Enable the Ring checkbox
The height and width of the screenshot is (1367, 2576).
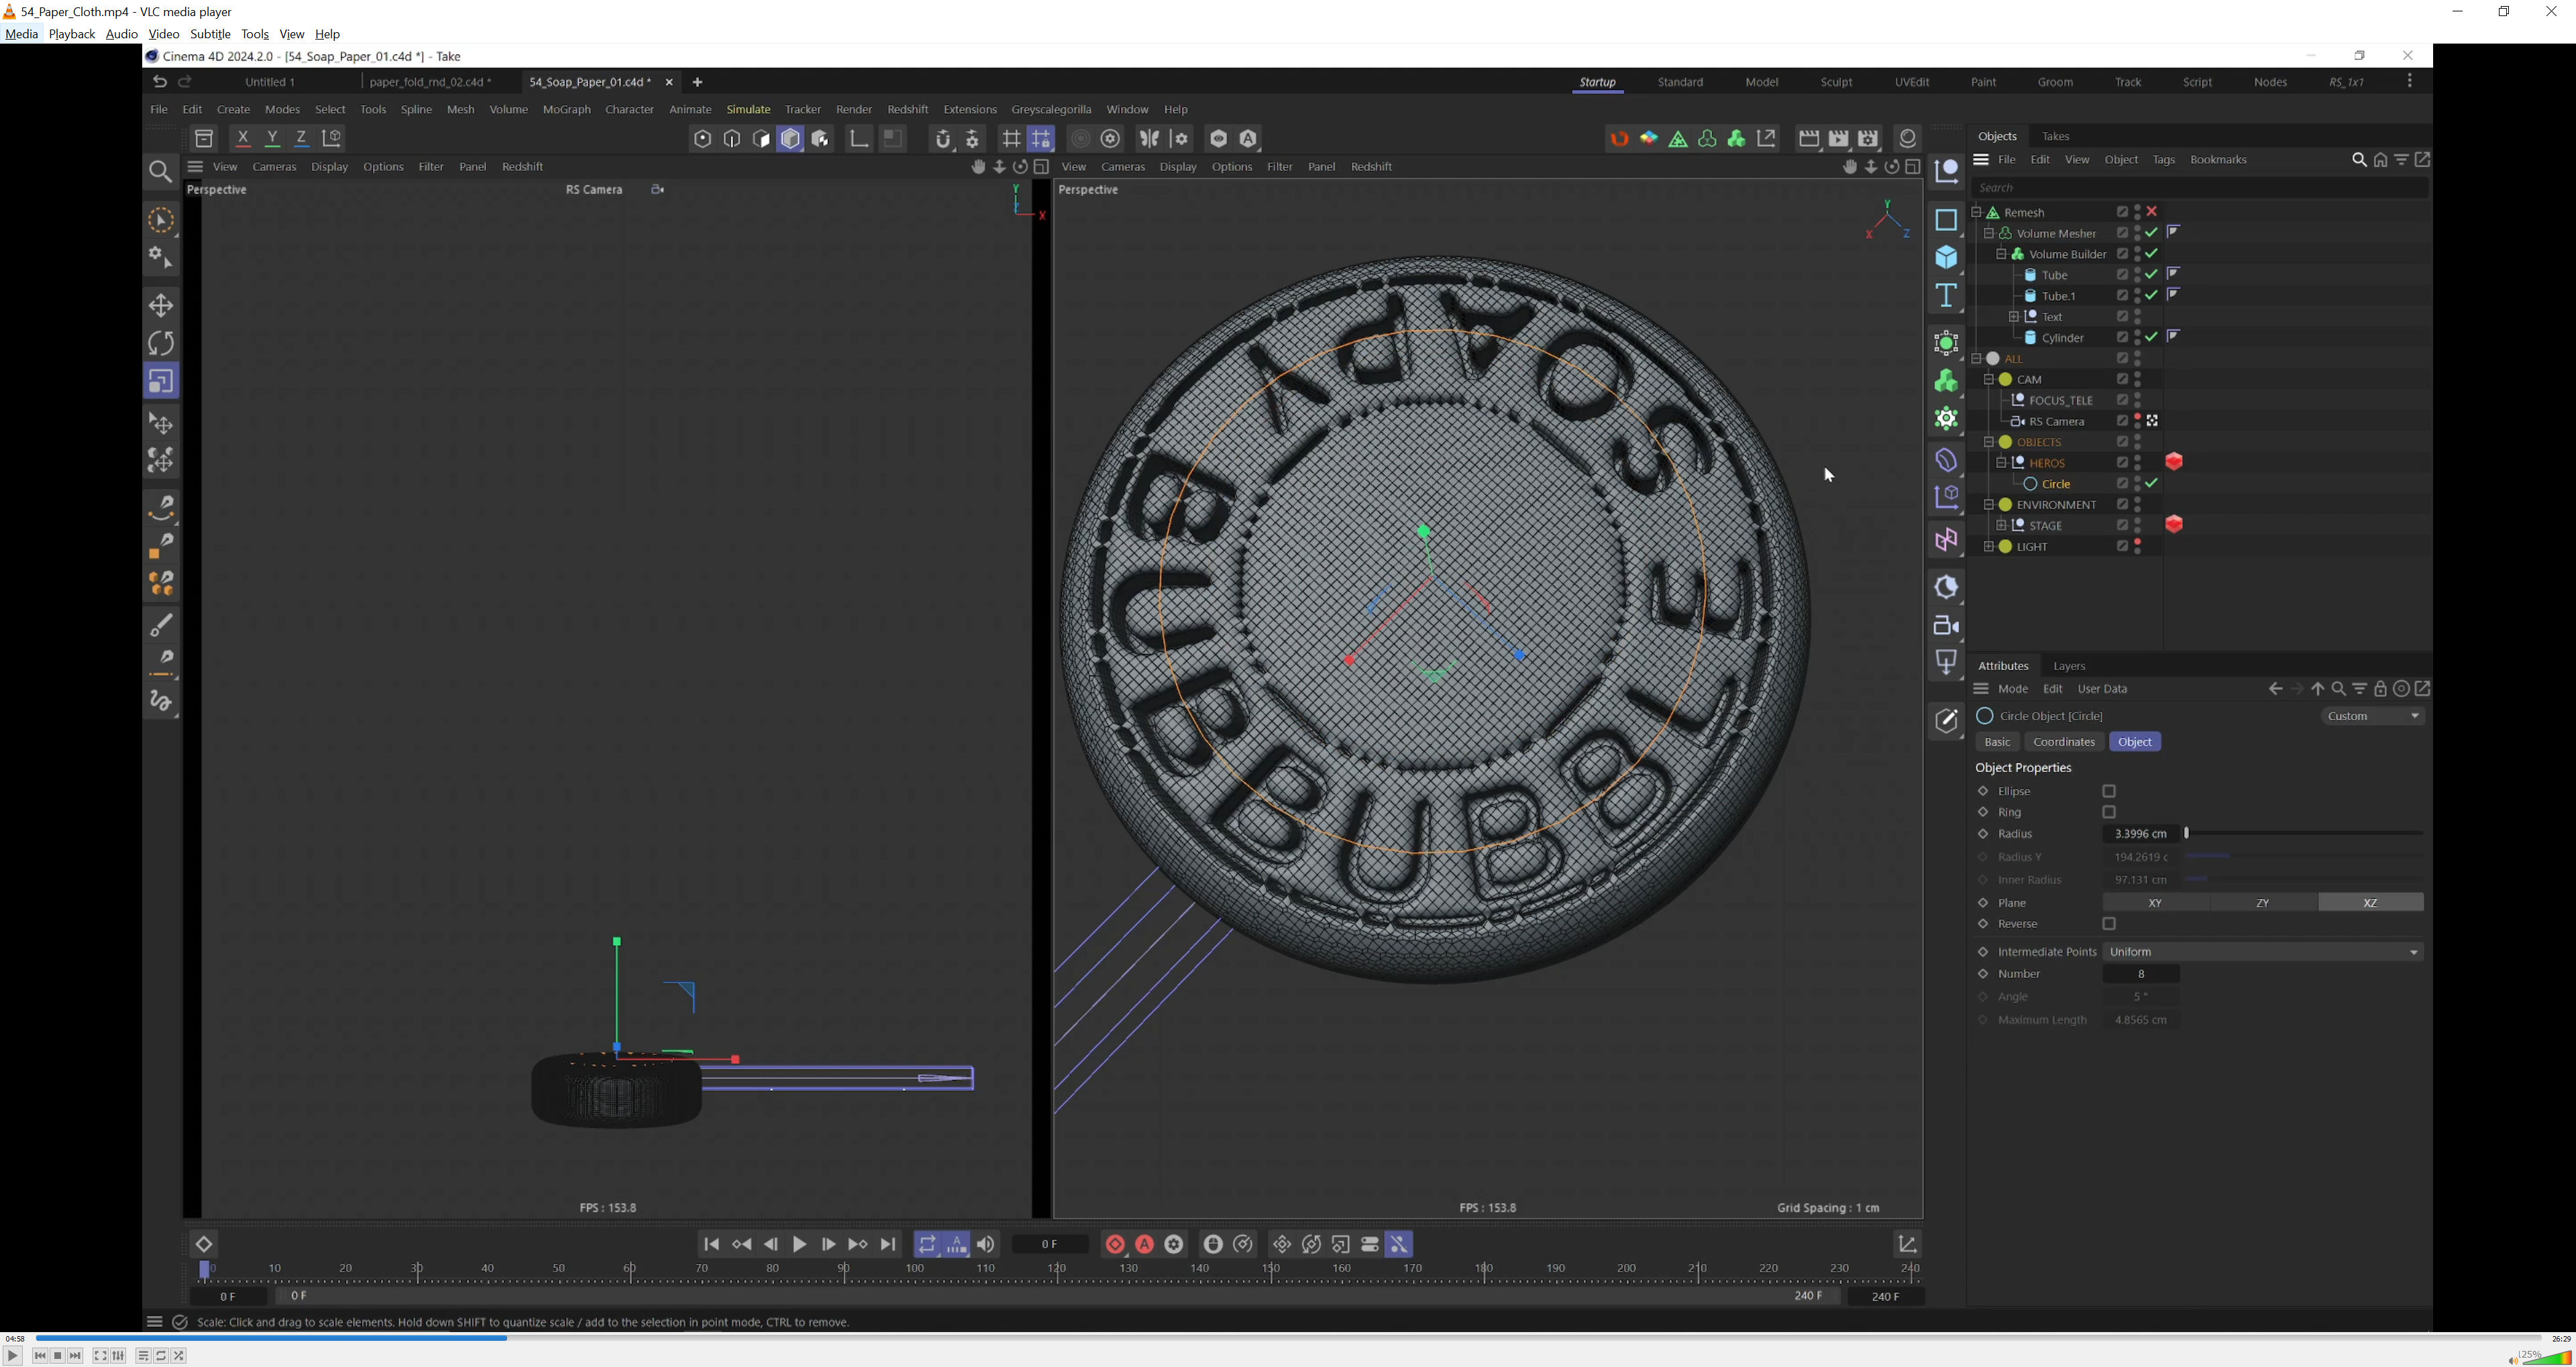click(2109, 813)
